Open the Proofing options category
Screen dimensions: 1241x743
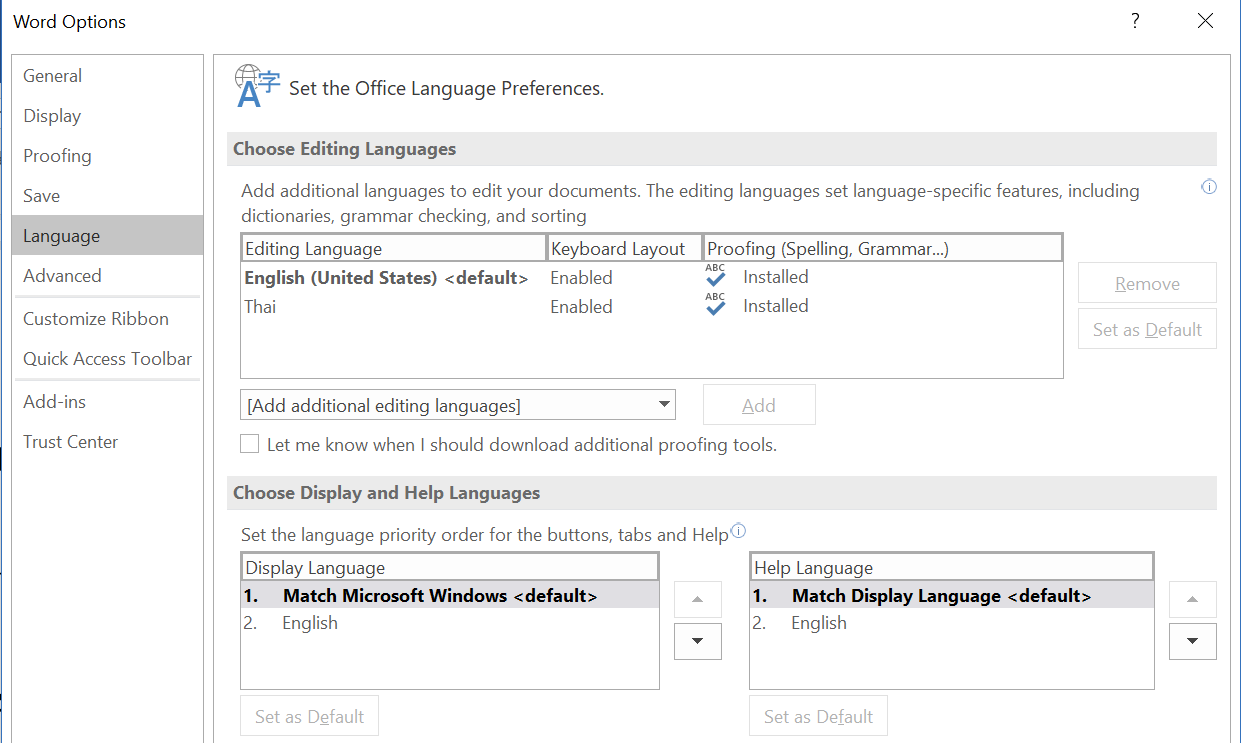point(57,156)
